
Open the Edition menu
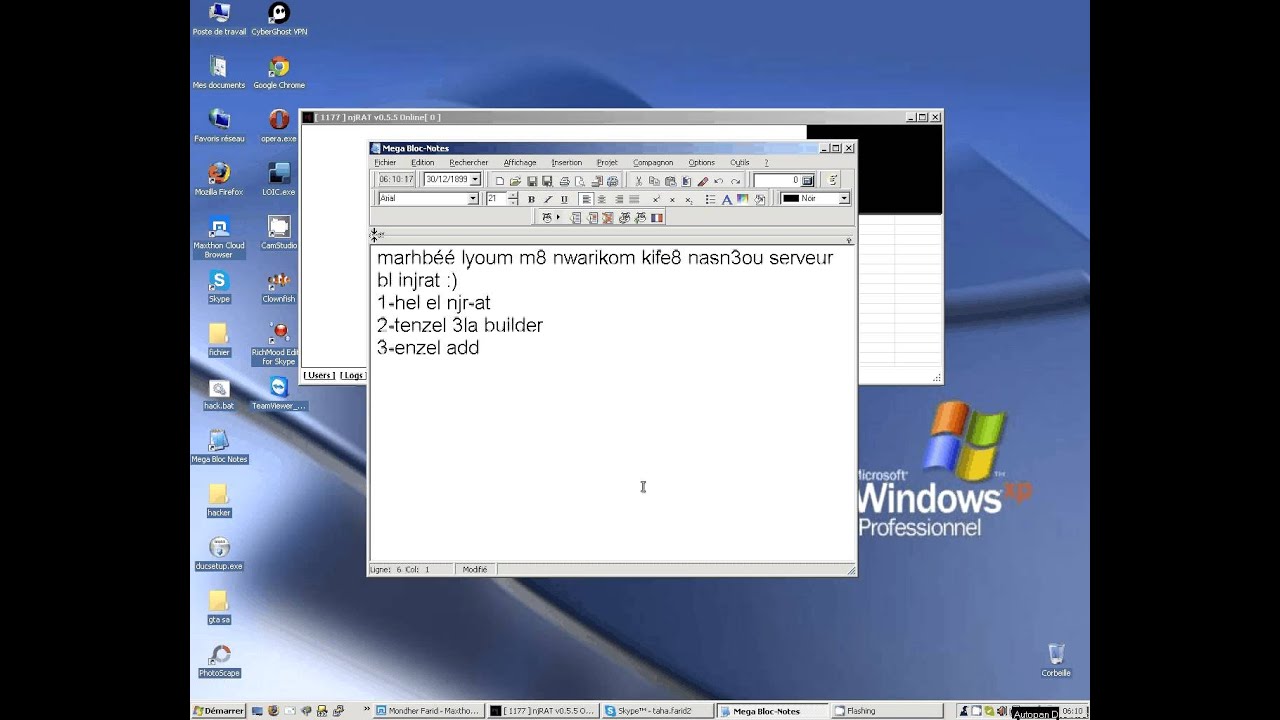(422, 162)
